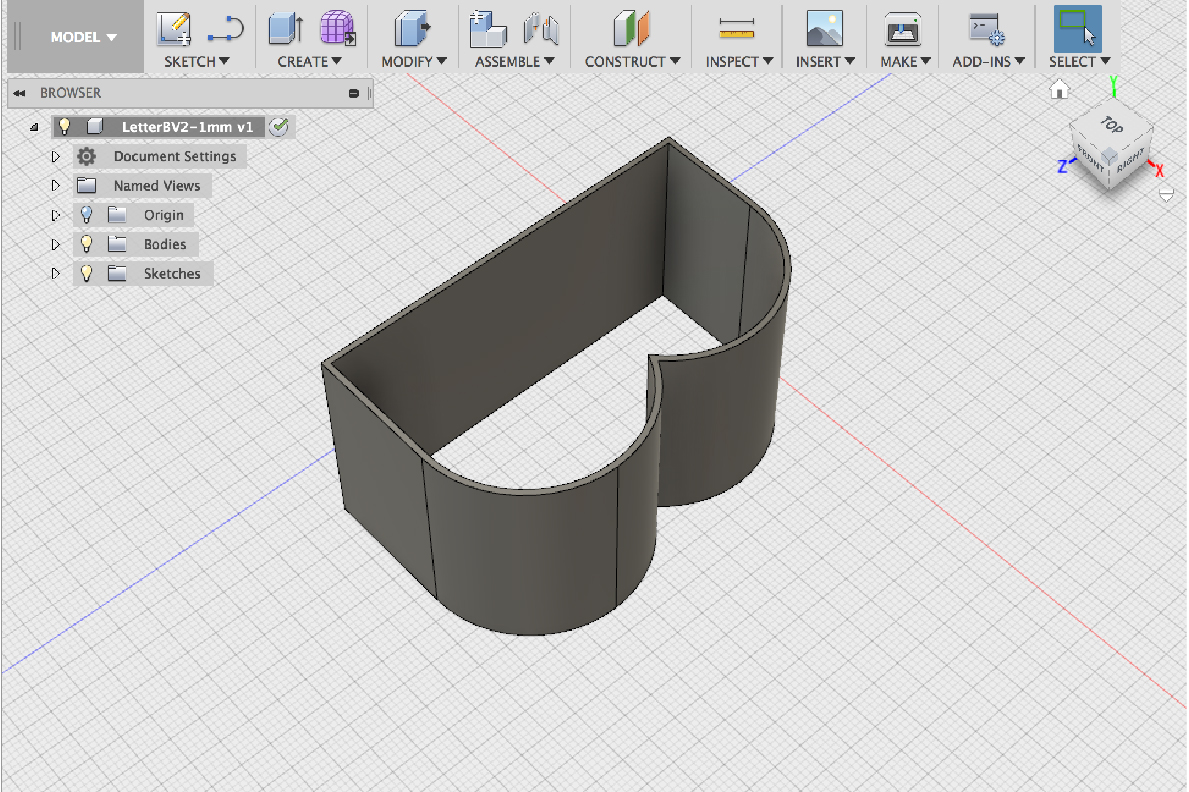Select the Extrude tool icon
1189x792 pixels.
[286, 28]
